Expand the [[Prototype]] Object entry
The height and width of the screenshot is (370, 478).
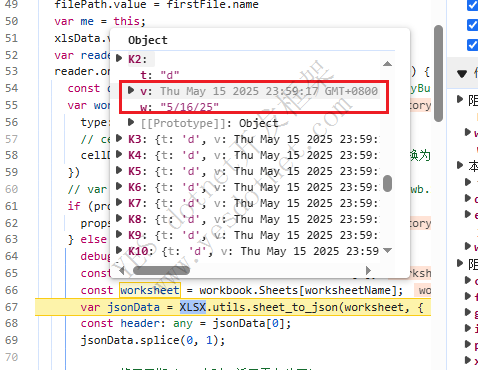pyautogui.click(x=131, y=122)
